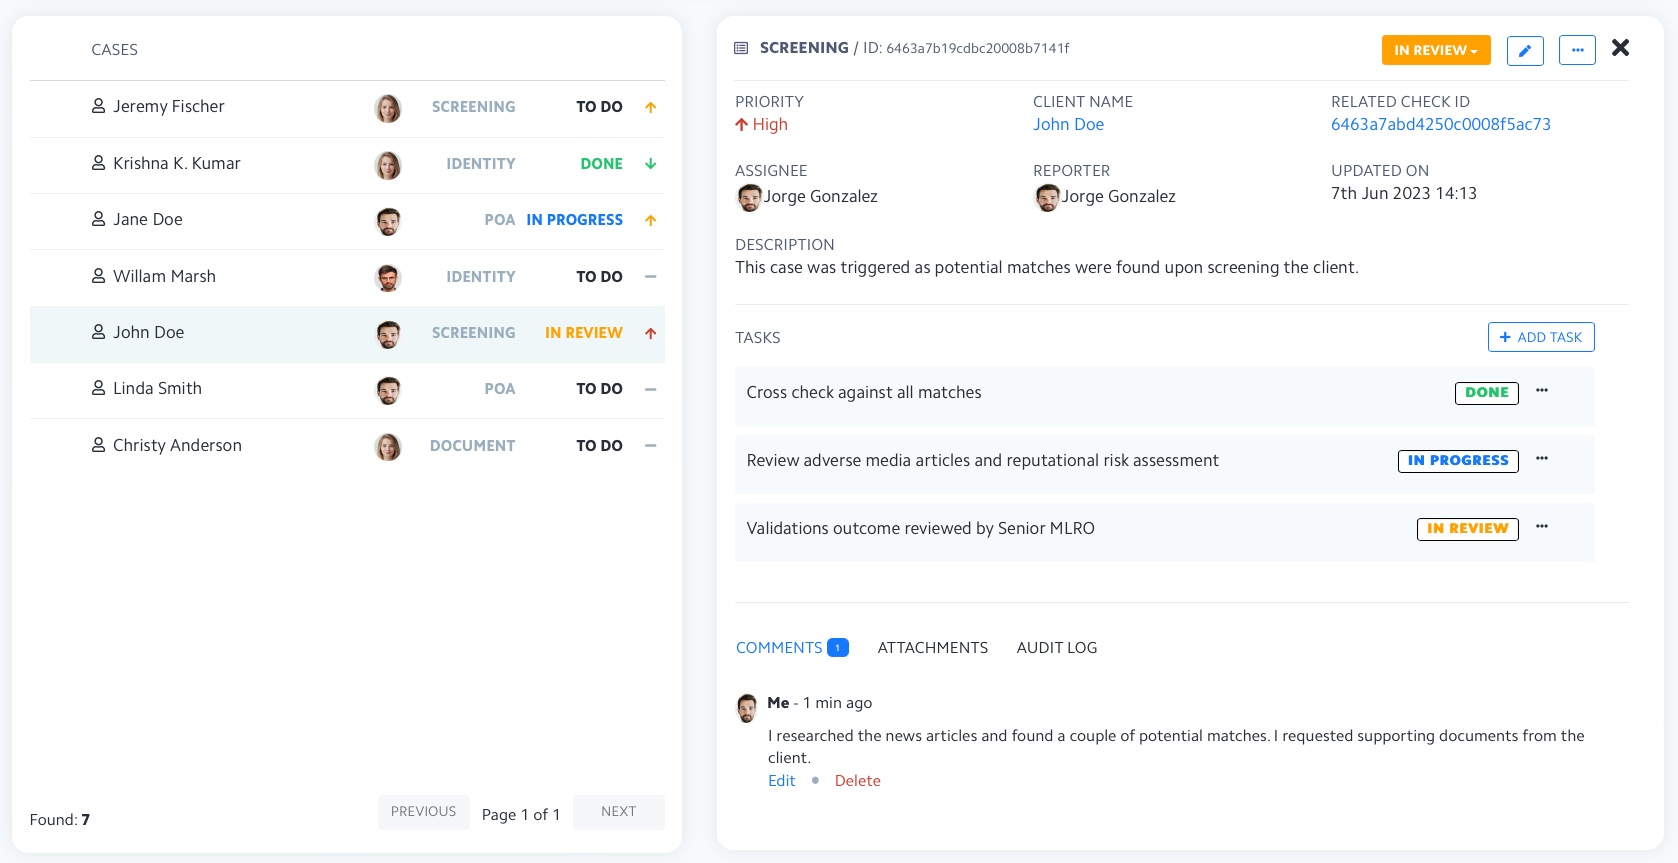Image resolution: width=1678 pixels, height=863 pixels.
Task: Click the Add Task button
Action: (x=1540, y=338)
